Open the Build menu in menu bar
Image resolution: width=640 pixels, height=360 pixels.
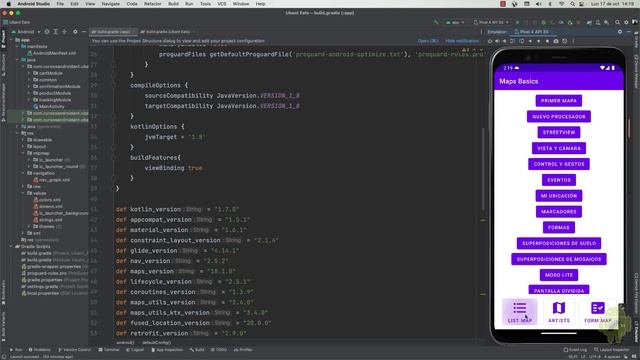coord(173,4)
